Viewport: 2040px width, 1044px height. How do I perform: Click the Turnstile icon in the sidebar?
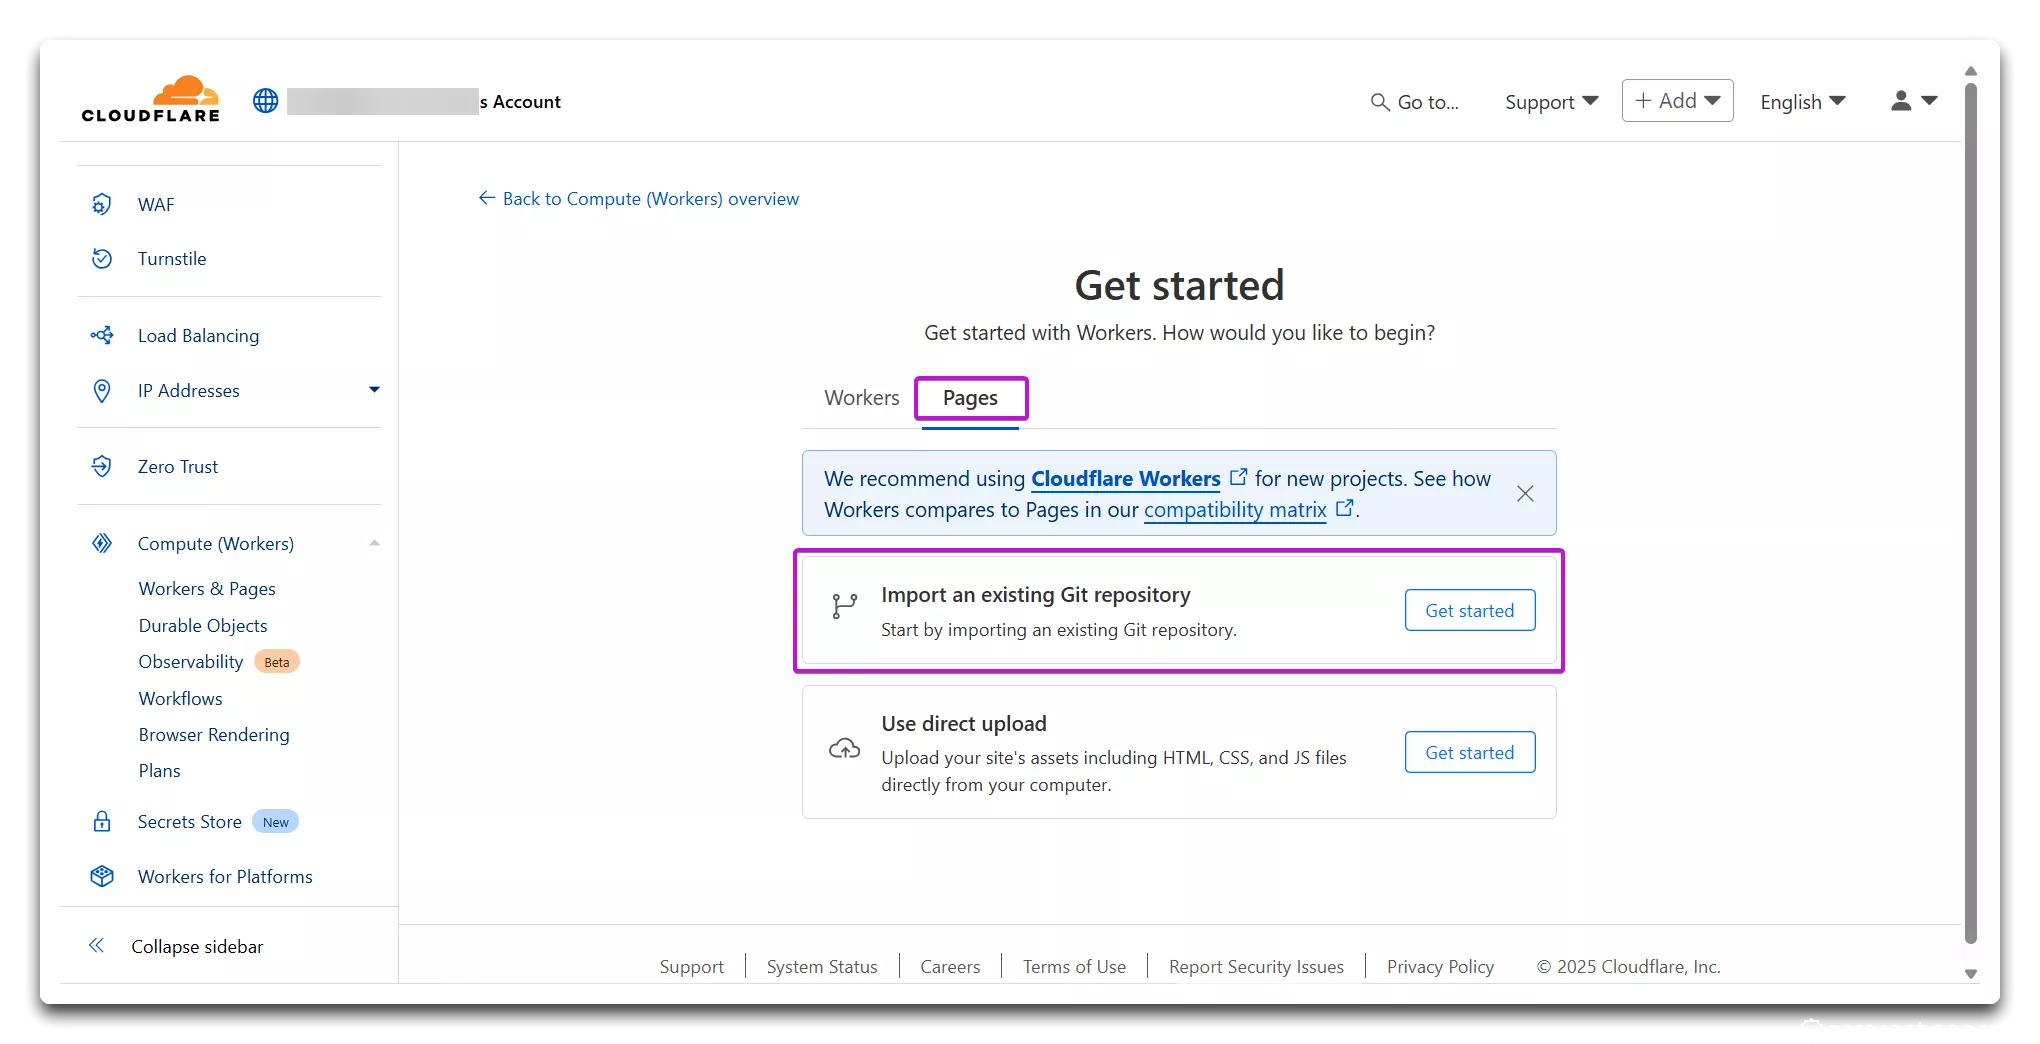click(102, 258)
